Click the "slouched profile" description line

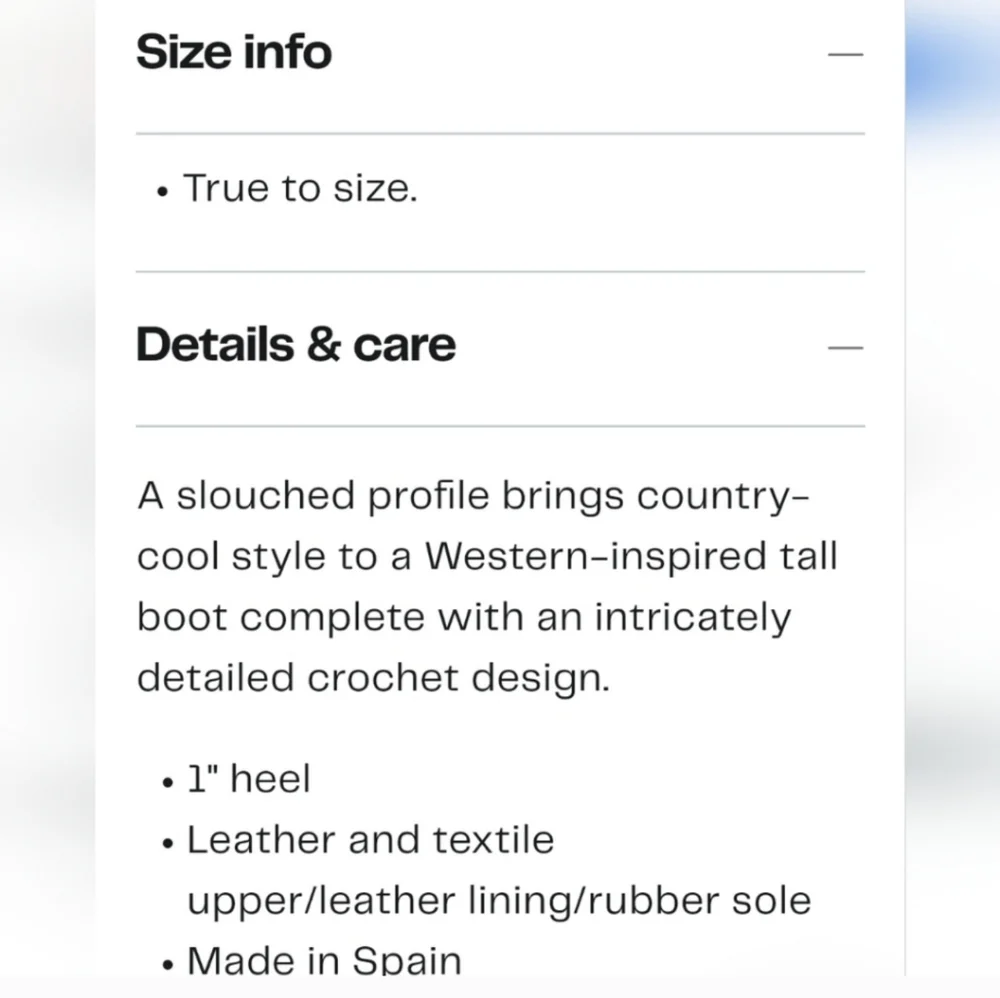click(474, 495)
